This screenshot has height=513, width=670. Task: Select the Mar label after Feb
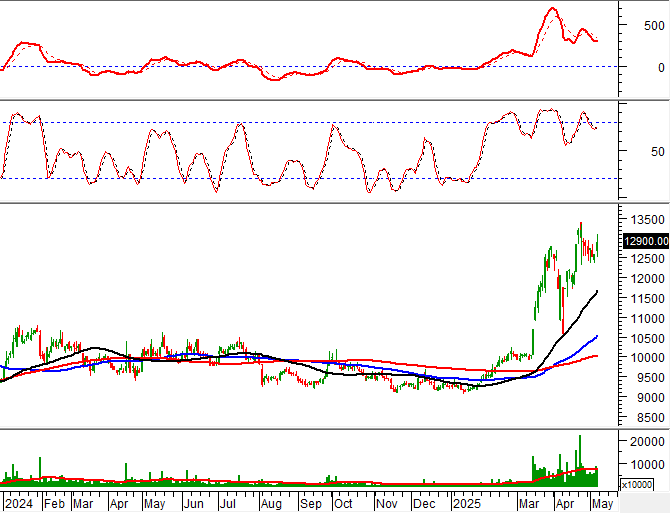point(83,504)
